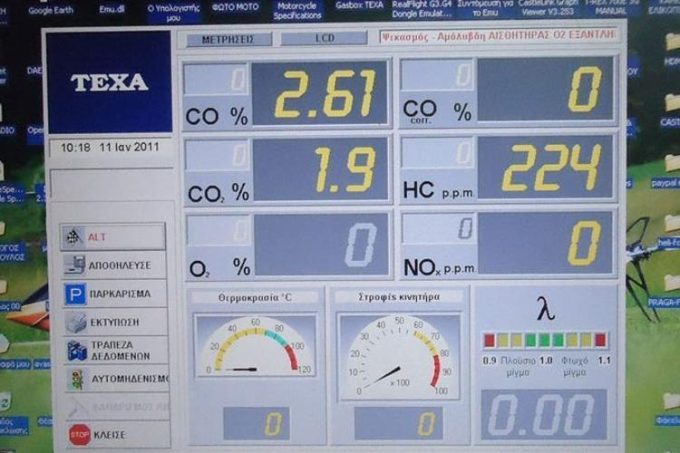The image size is (680, 453).
Task: Click the lambda color scale bar
Action: [x=544, y=340]
